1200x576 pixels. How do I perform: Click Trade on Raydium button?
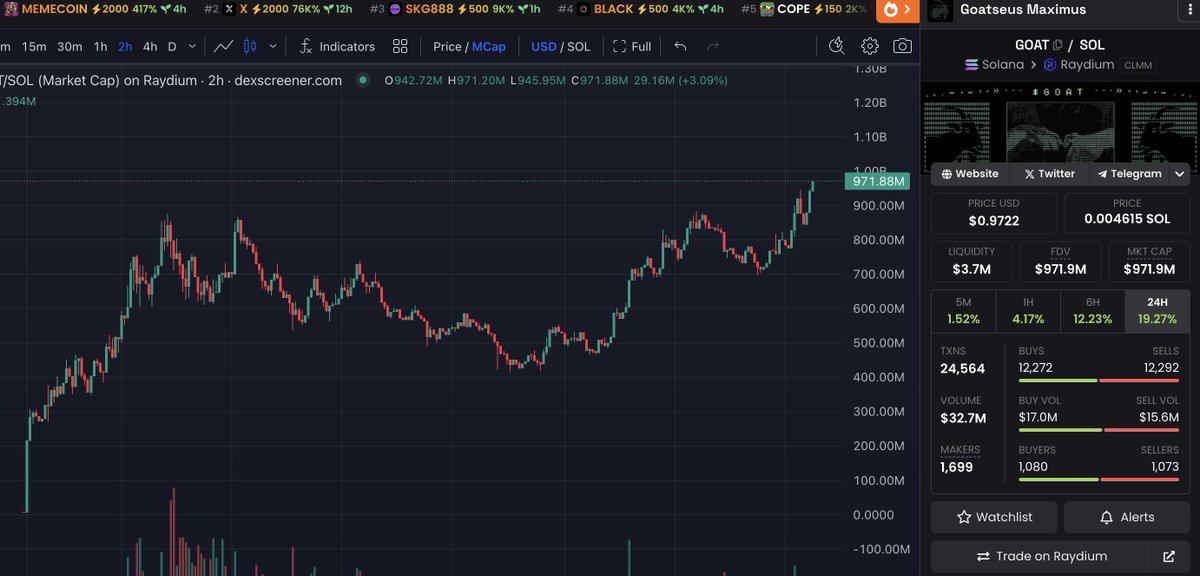pos(1041,556)
